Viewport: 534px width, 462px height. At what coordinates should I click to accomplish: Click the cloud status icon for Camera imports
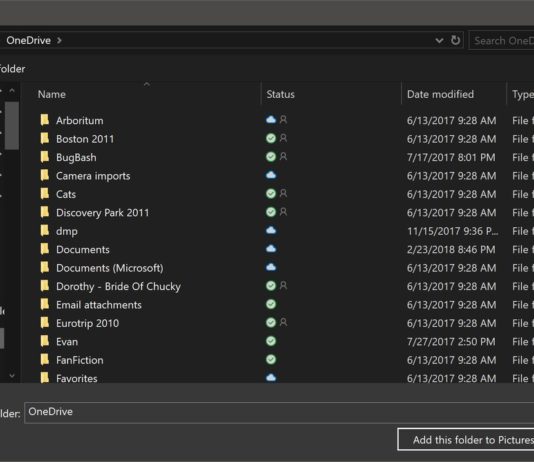tap(271, 175)
